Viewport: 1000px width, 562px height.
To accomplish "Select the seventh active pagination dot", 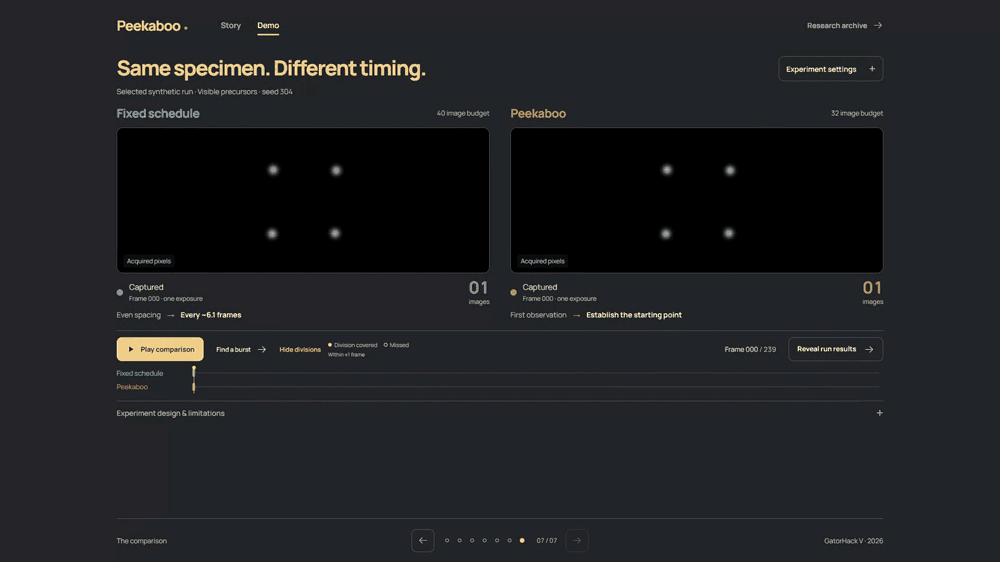I will tap(522, 540).
